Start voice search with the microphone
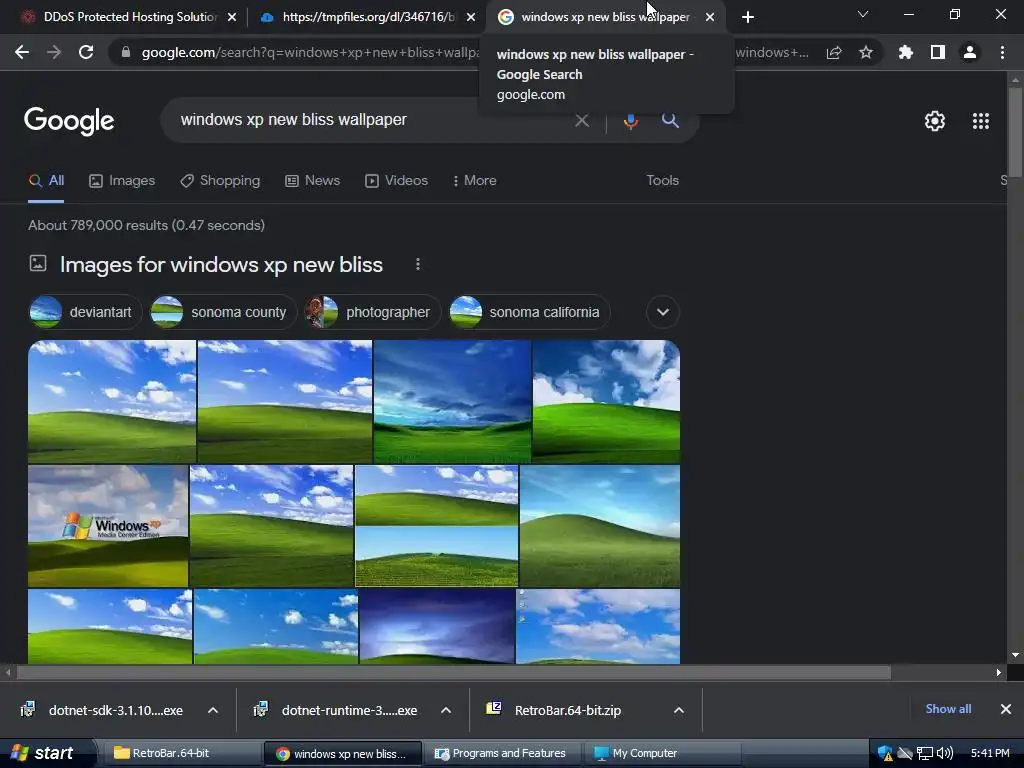 (630, 121)
